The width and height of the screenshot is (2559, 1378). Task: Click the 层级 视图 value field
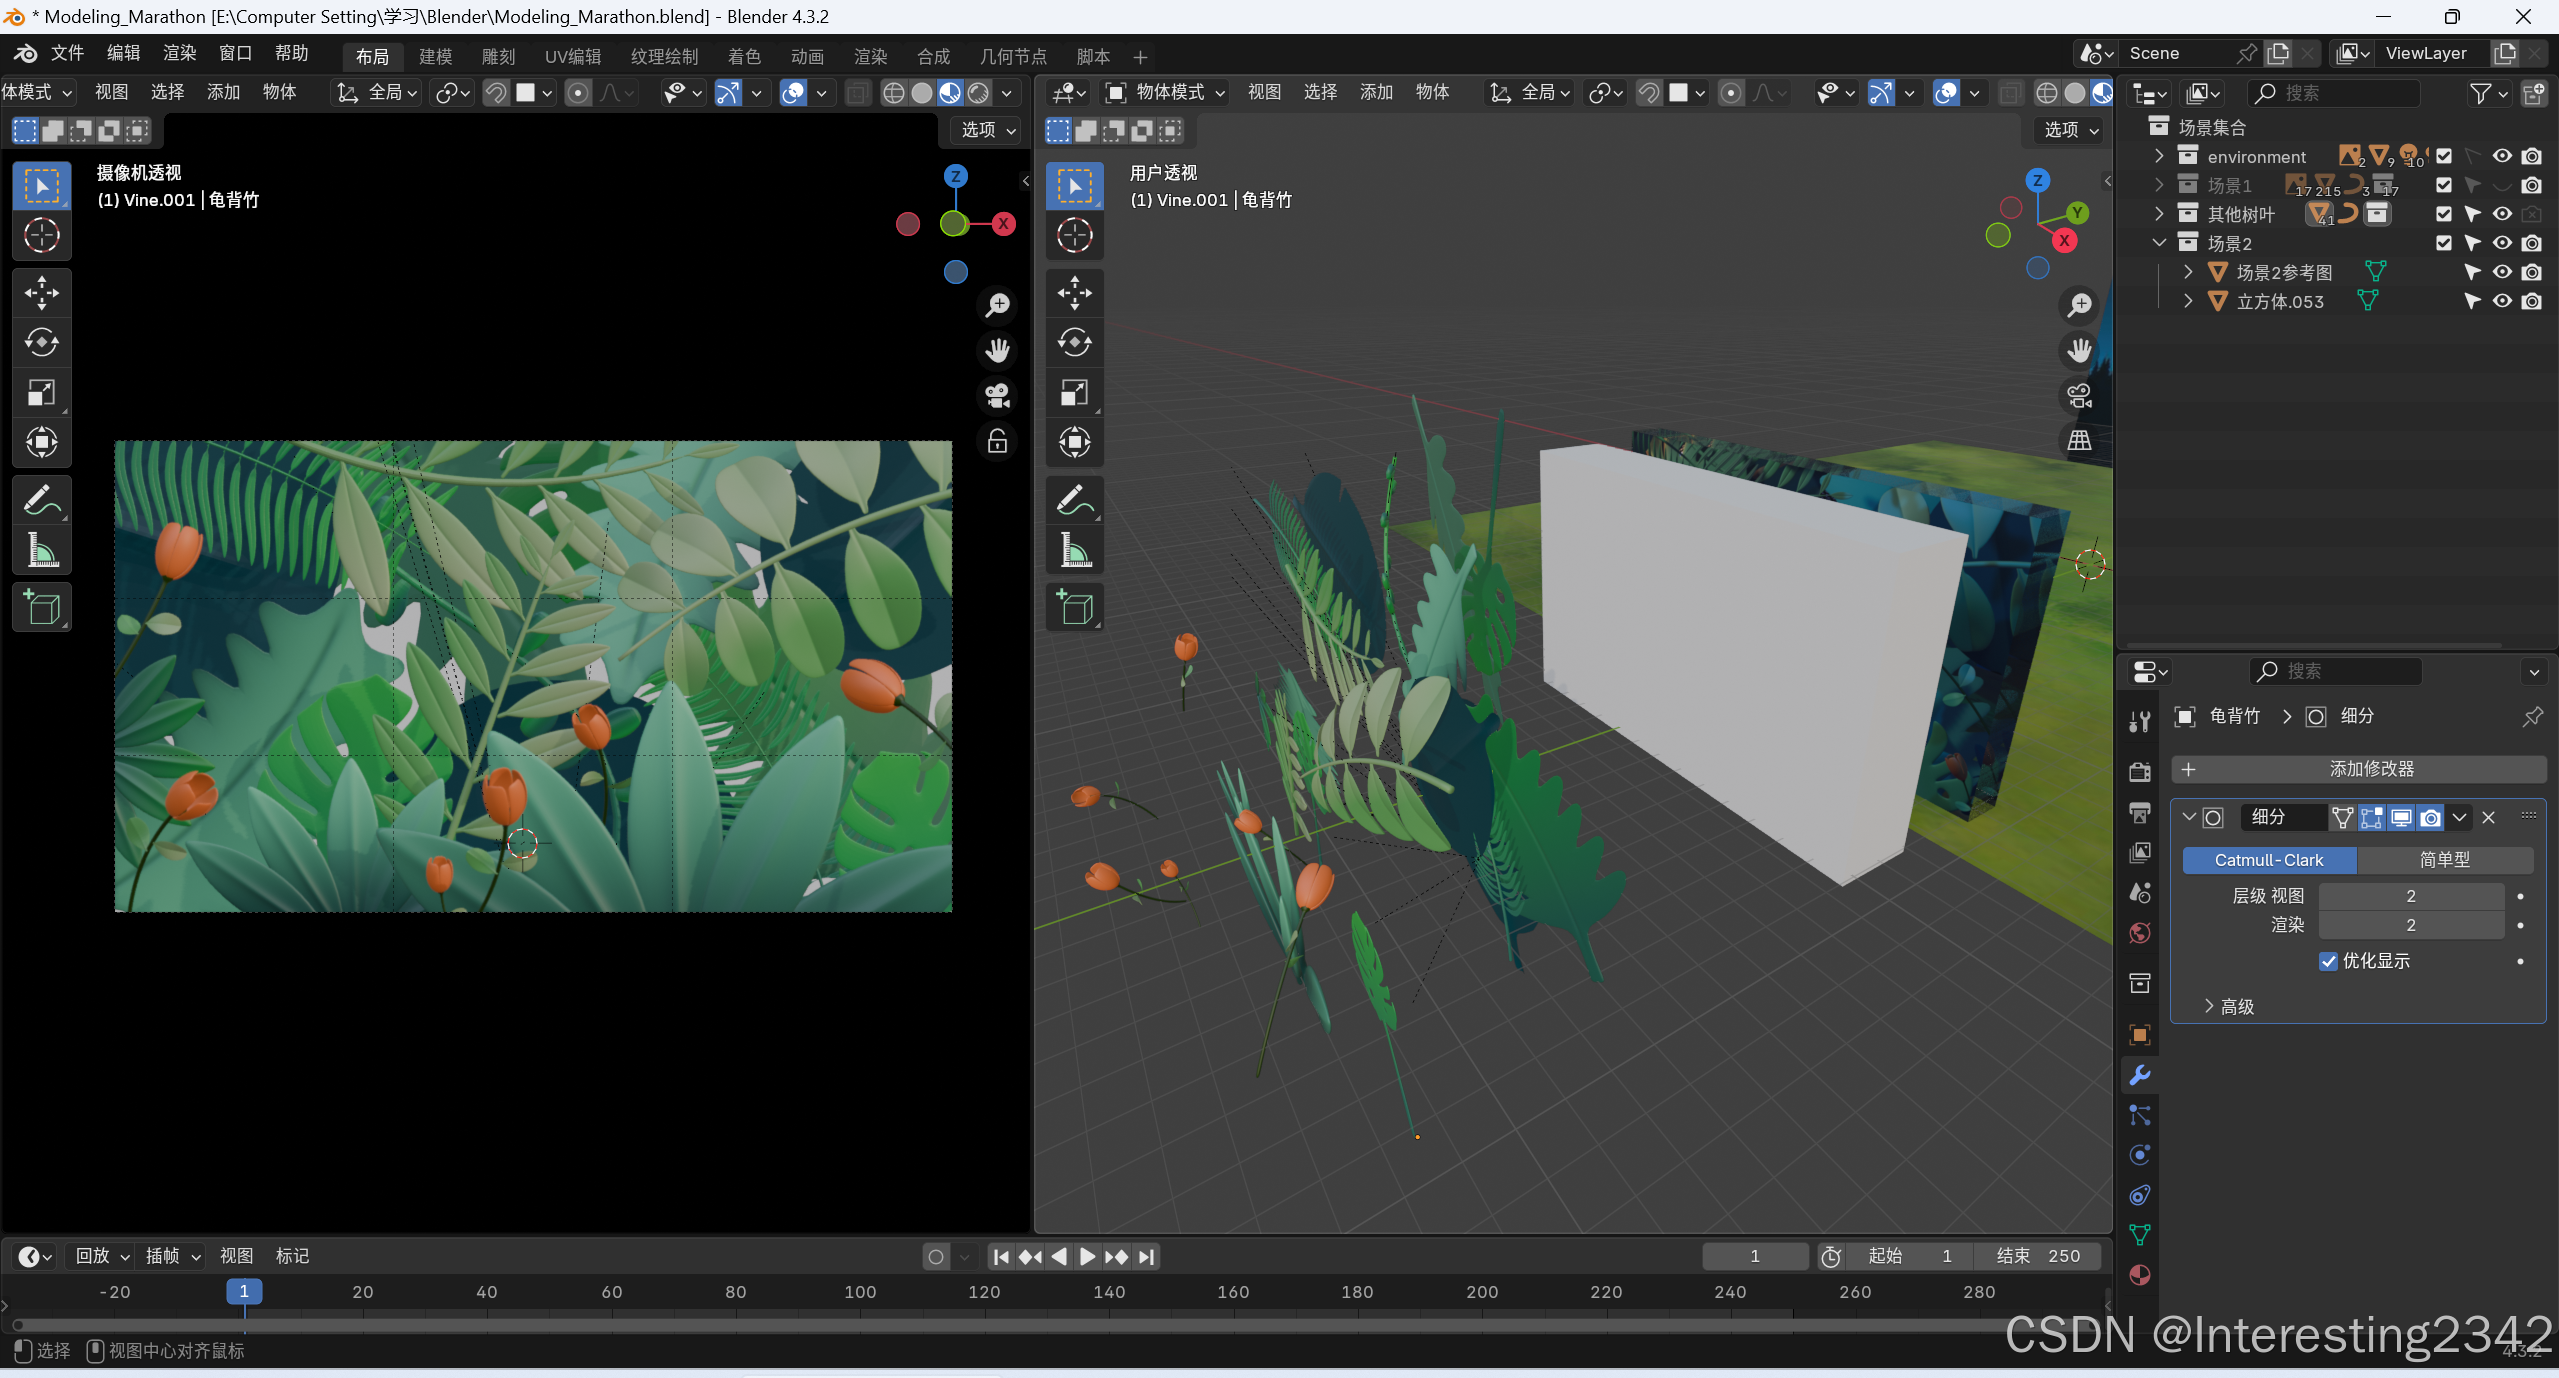point(2410,896)
